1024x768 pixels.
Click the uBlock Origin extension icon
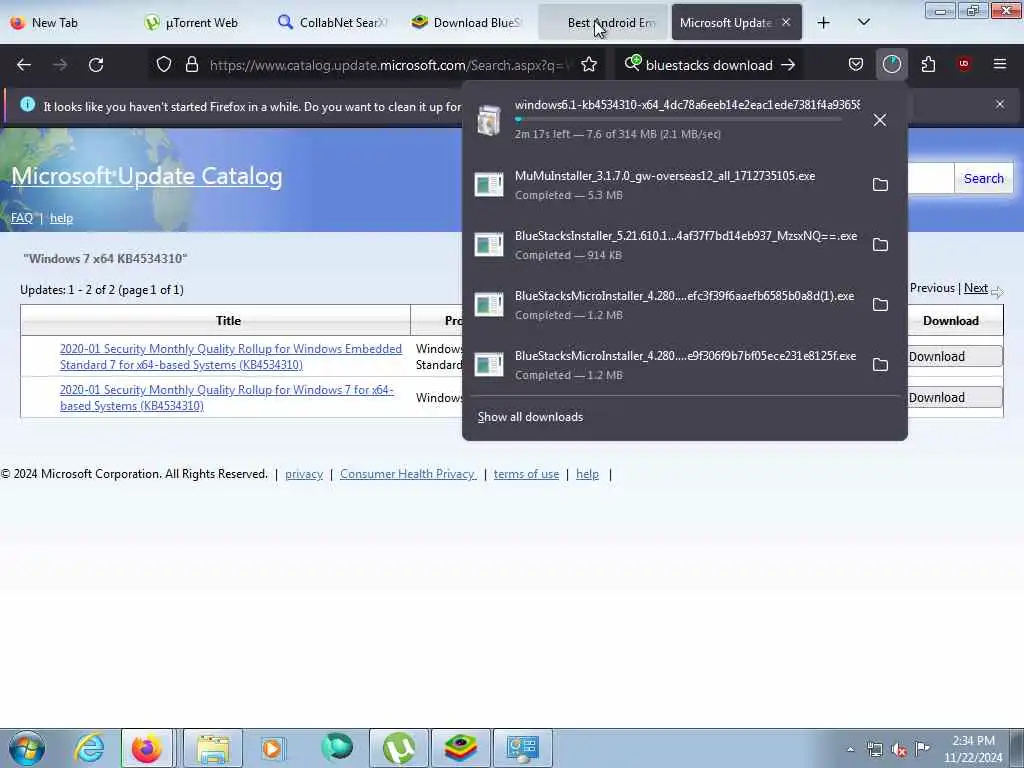(964, 64)
